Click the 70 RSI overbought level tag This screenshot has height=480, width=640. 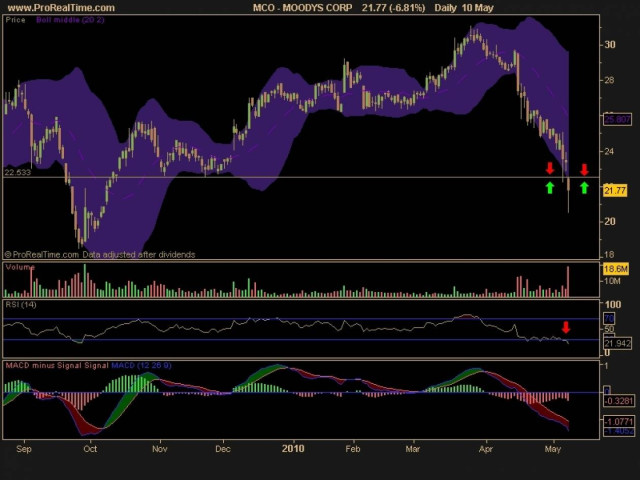[609, 319]
